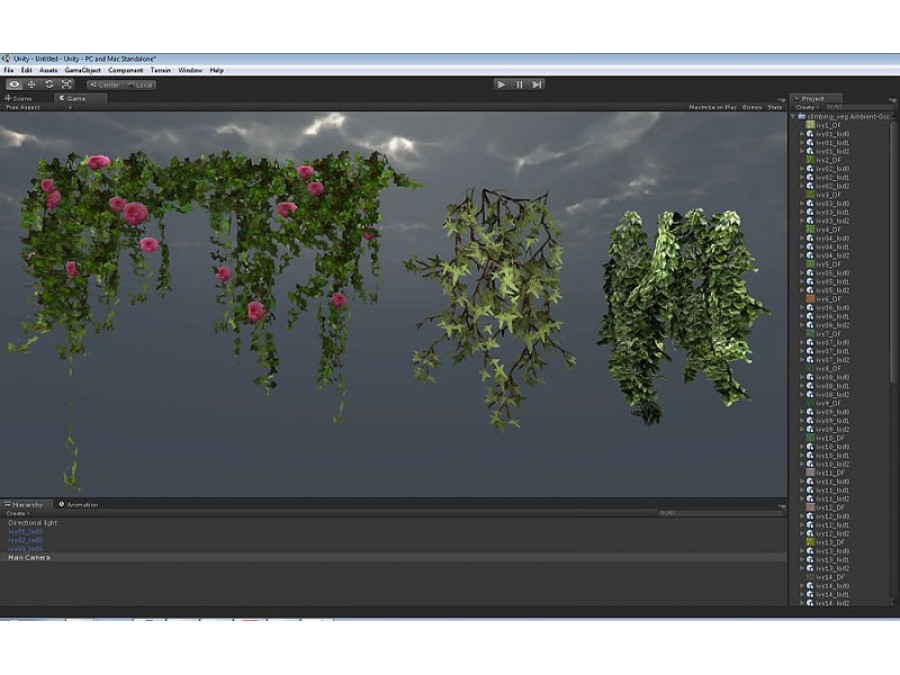
Task: Open the Edit menu
Action: click(x=27, y=70)
